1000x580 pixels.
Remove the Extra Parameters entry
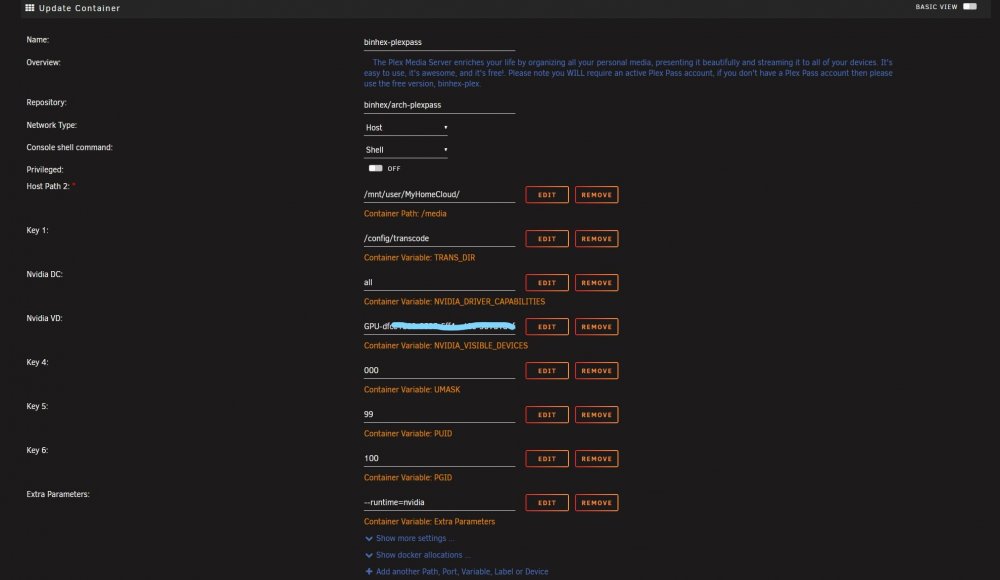coord(596,503)
